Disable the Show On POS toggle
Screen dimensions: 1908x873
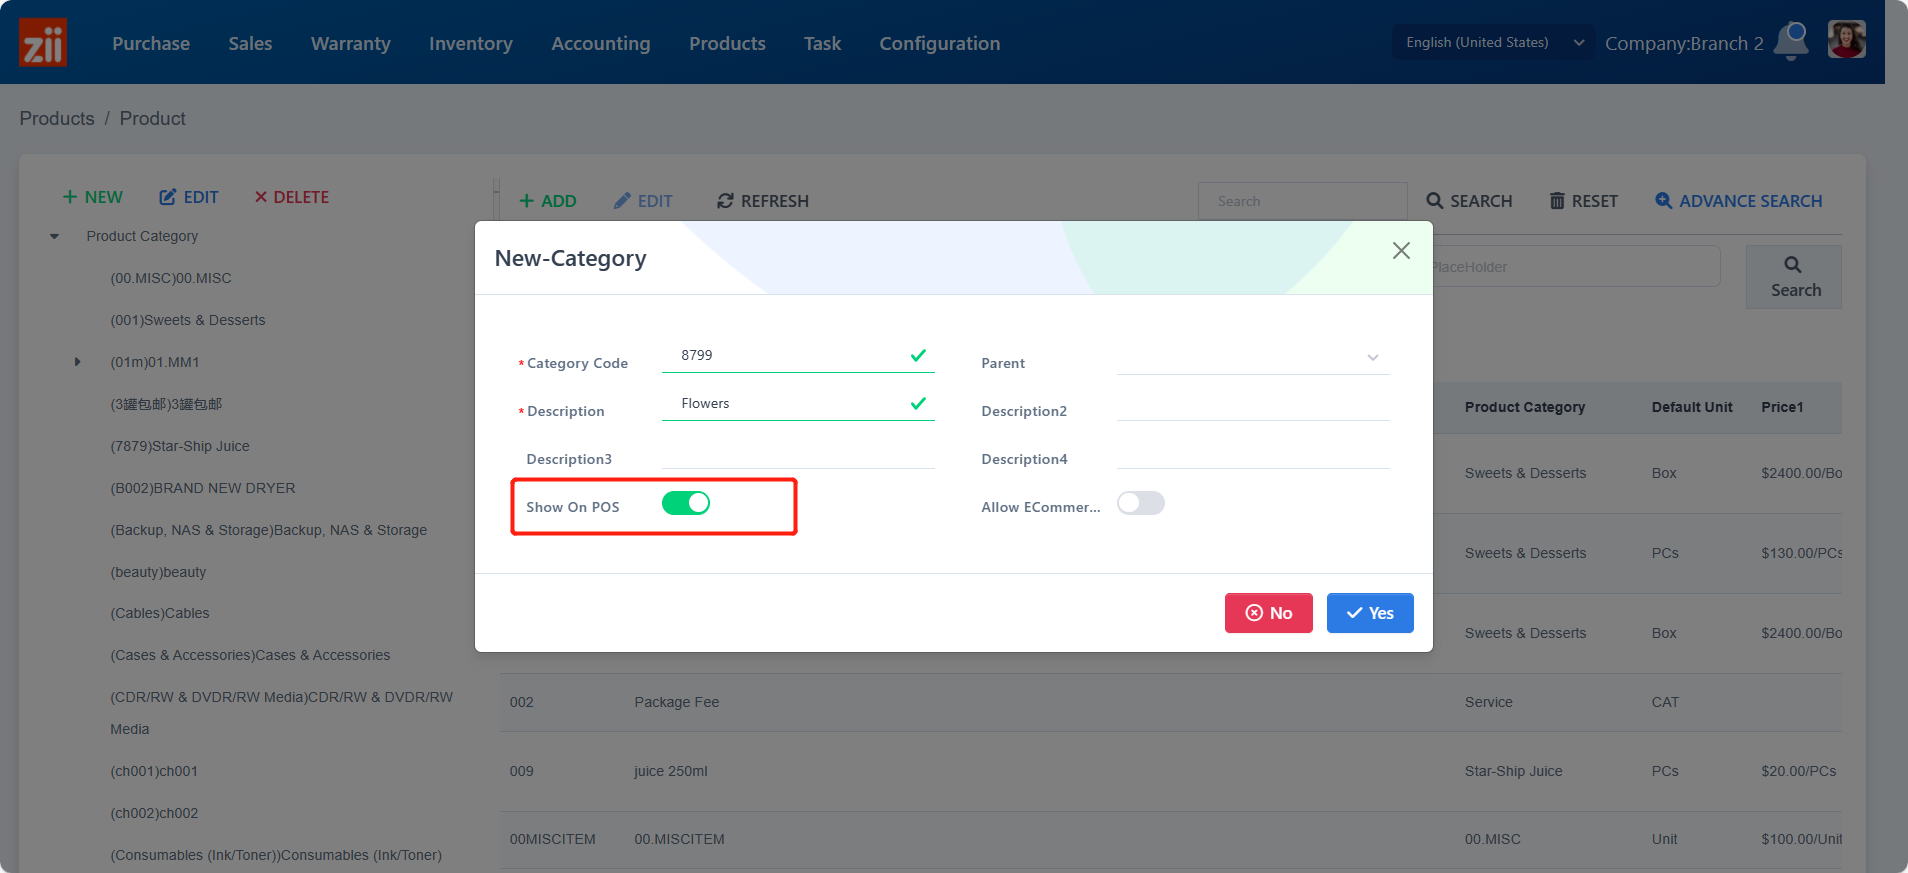(x=686, y=503)
